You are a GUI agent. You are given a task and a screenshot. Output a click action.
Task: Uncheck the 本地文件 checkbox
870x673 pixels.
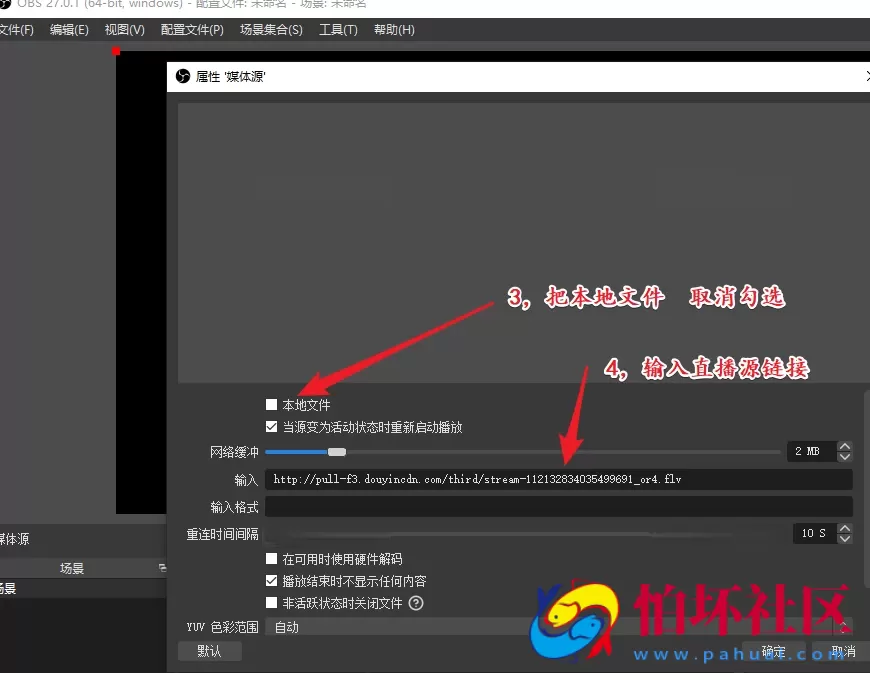click(272, 405)
